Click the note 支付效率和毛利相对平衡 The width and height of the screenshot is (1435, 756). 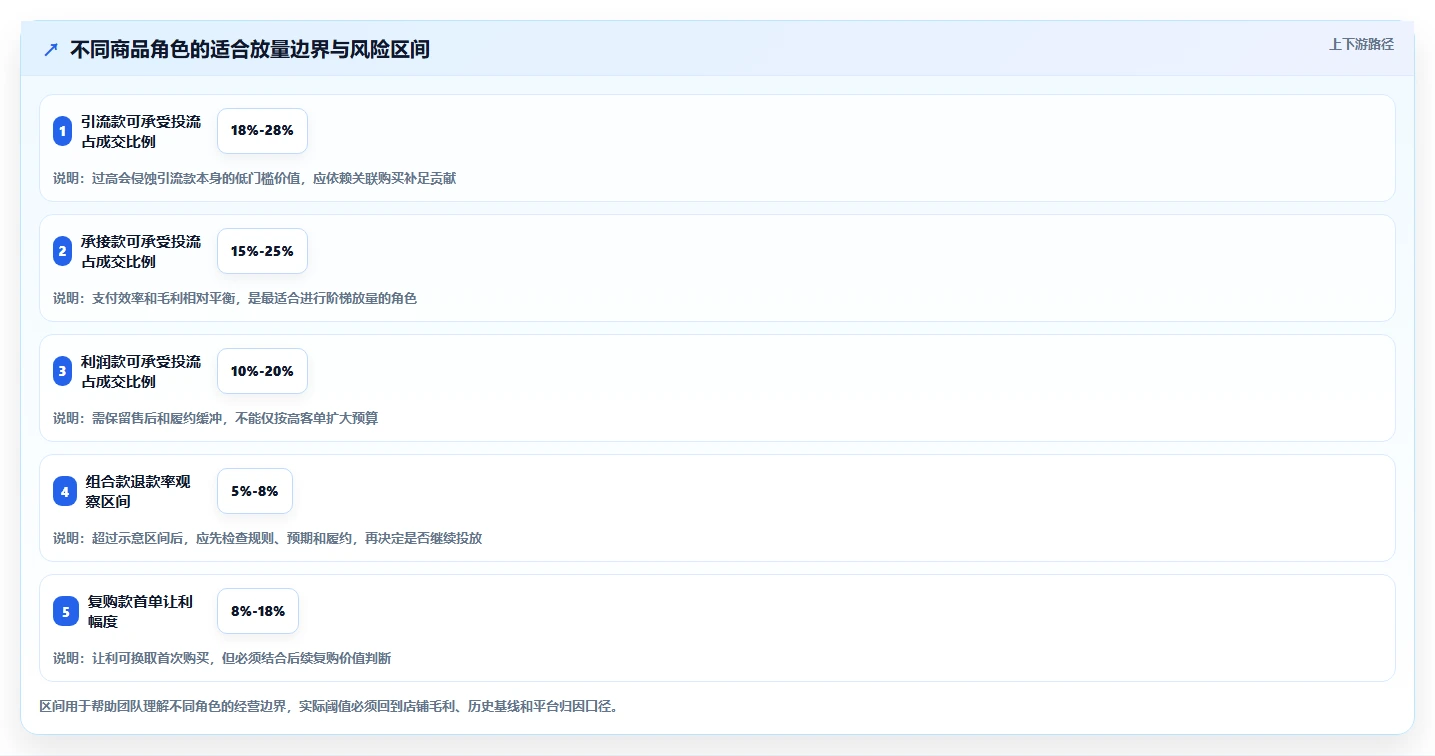pos(165,298)
